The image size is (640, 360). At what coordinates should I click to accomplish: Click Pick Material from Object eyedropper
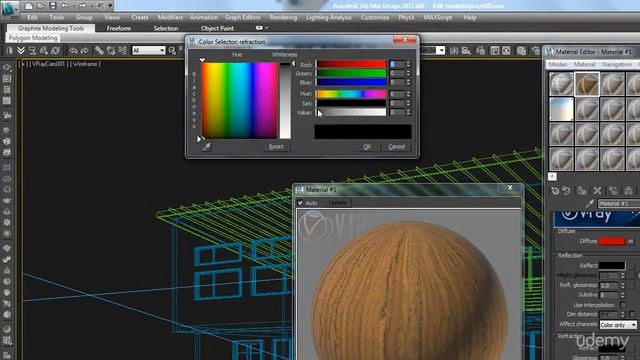point(589,203)
